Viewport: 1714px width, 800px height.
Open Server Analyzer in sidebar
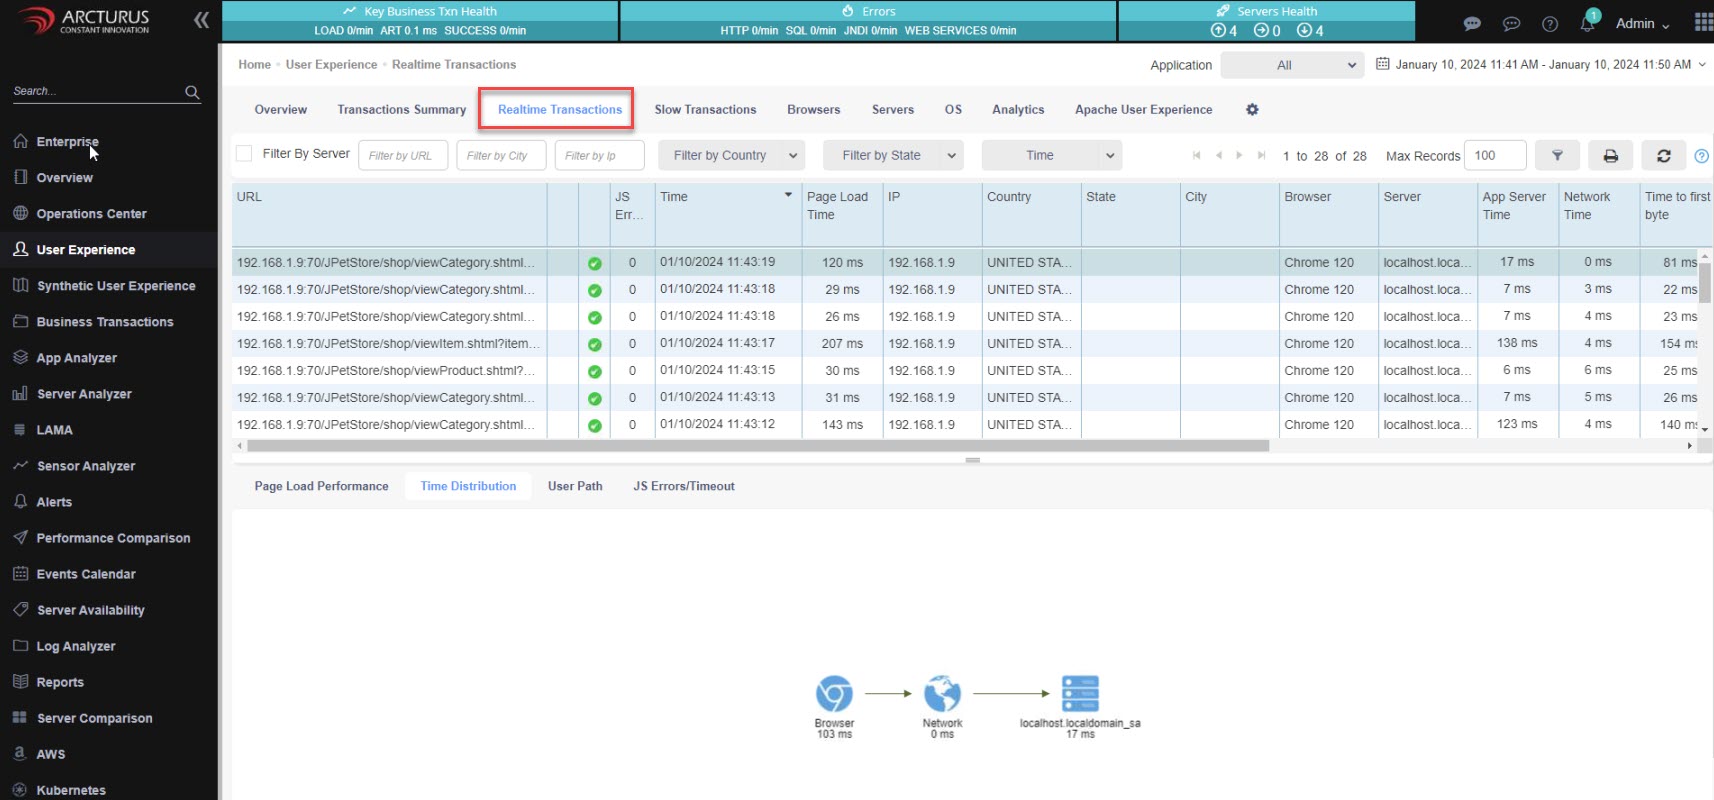tap(84, 394)
